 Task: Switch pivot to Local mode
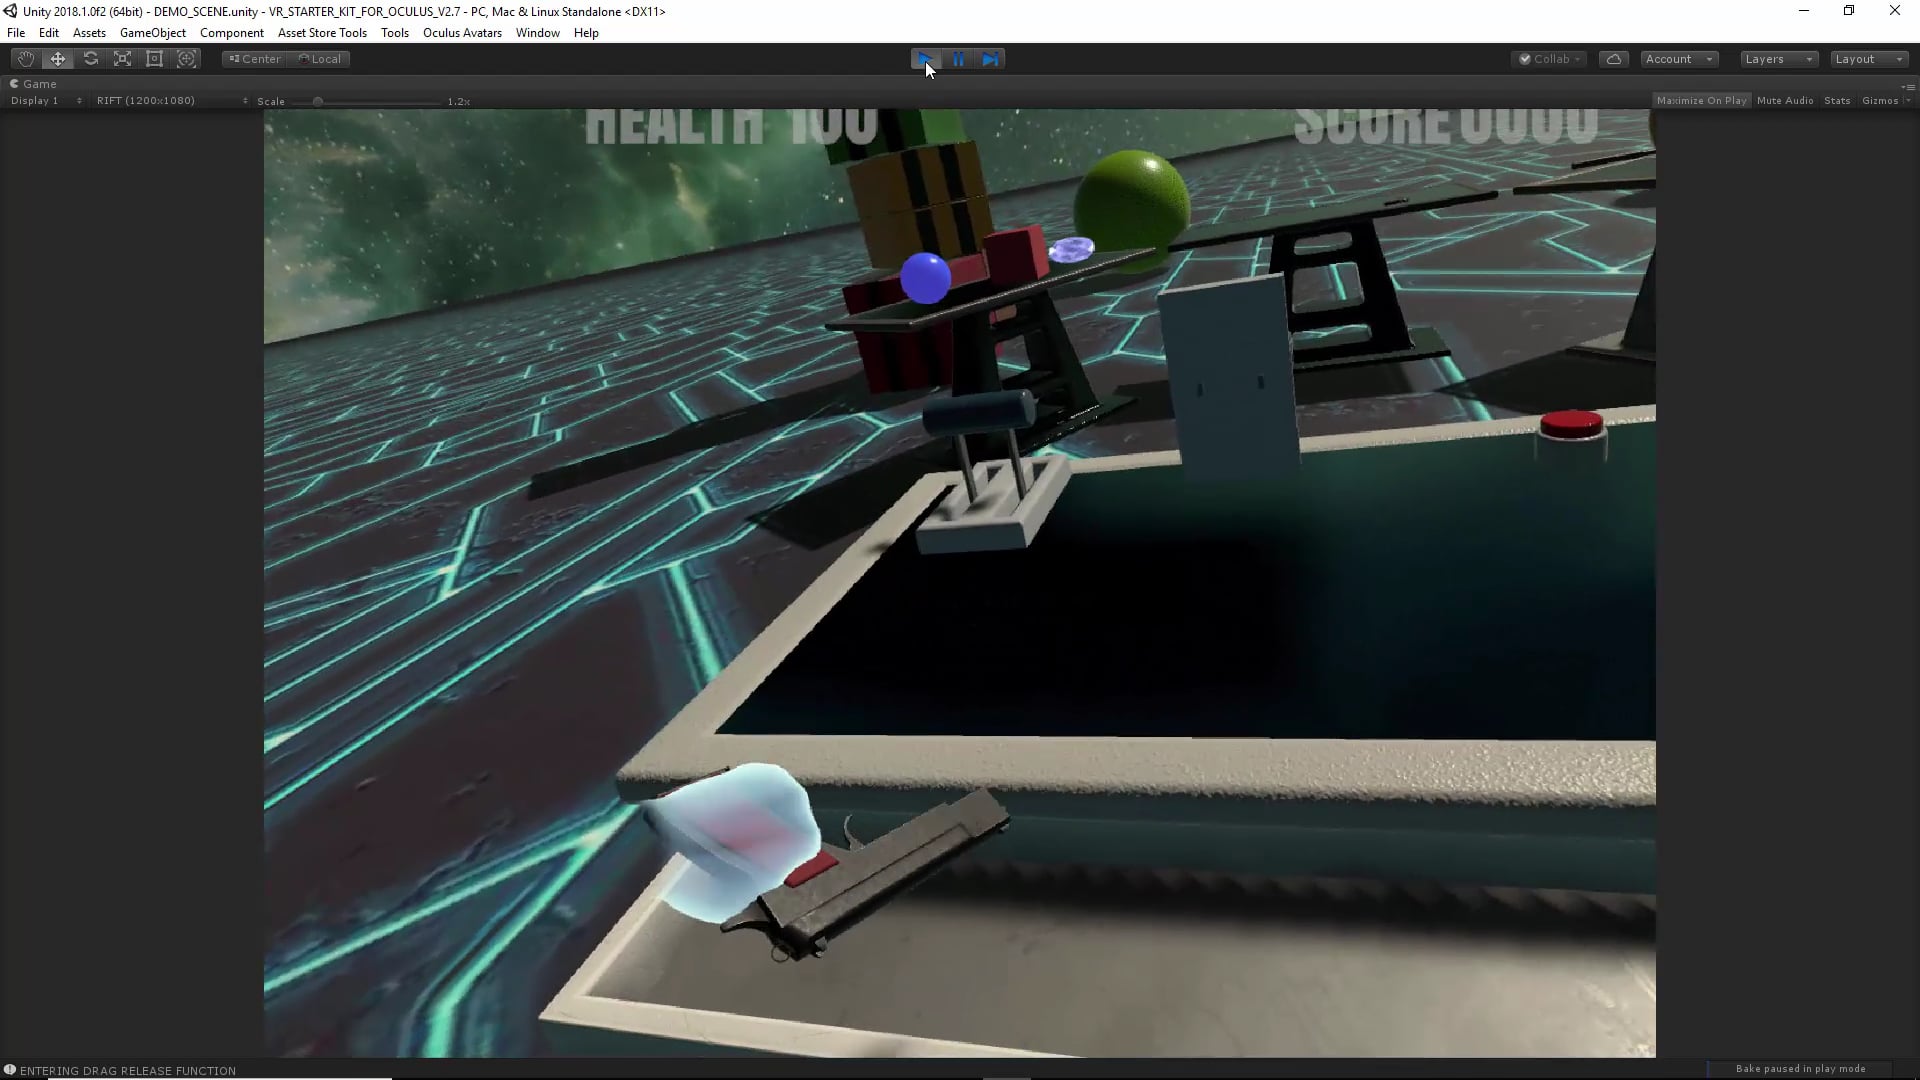320,58
